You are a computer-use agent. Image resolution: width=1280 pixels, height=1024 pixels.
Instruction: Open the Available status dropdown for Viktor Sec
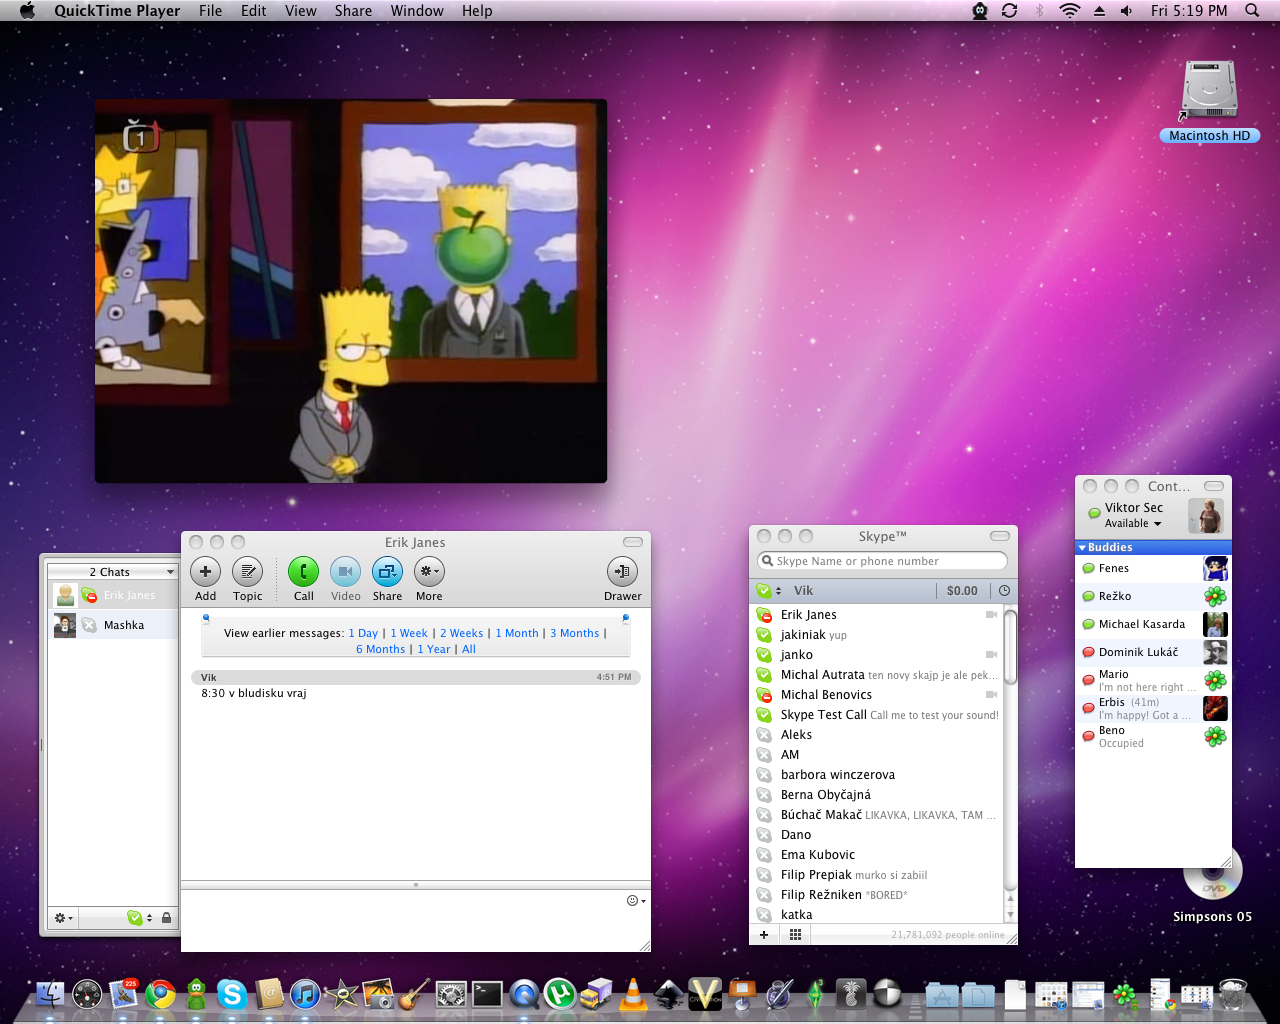click(x=1133, y=524)
